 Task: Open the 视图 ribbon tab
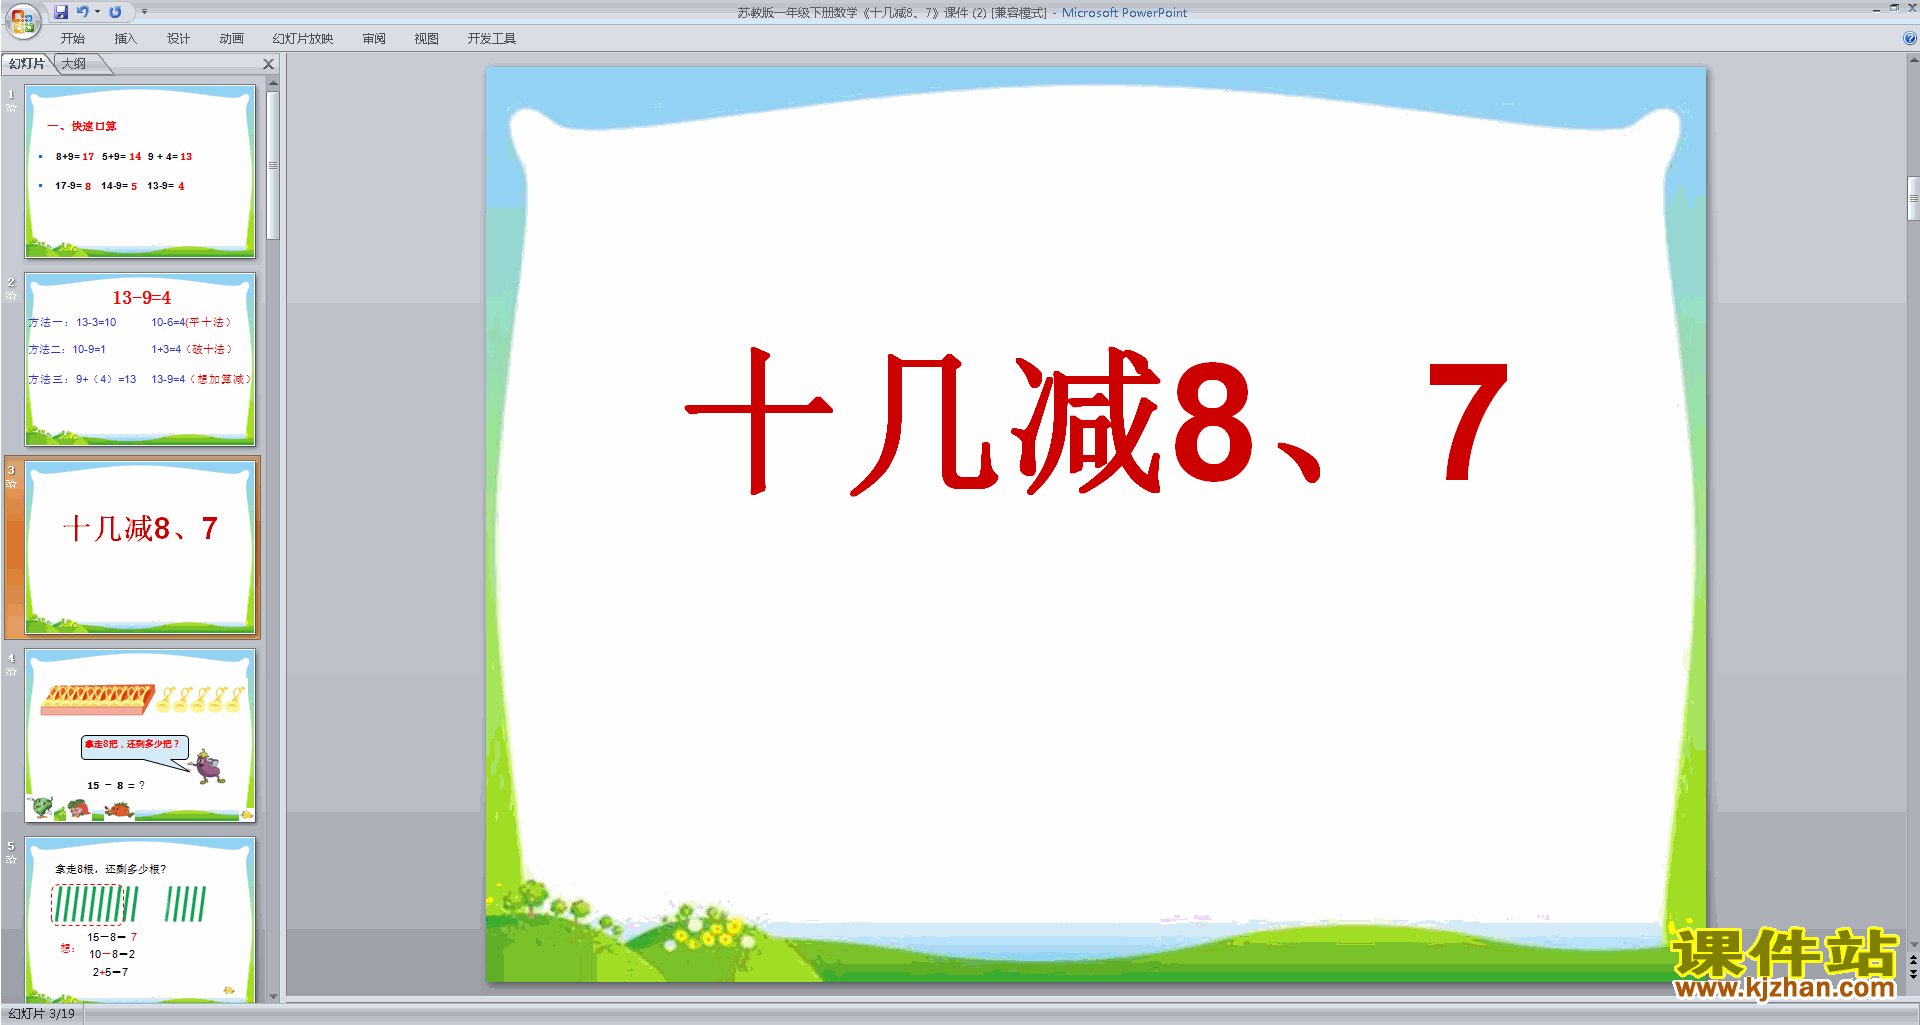pyautogui.click(x=426, y=39)
